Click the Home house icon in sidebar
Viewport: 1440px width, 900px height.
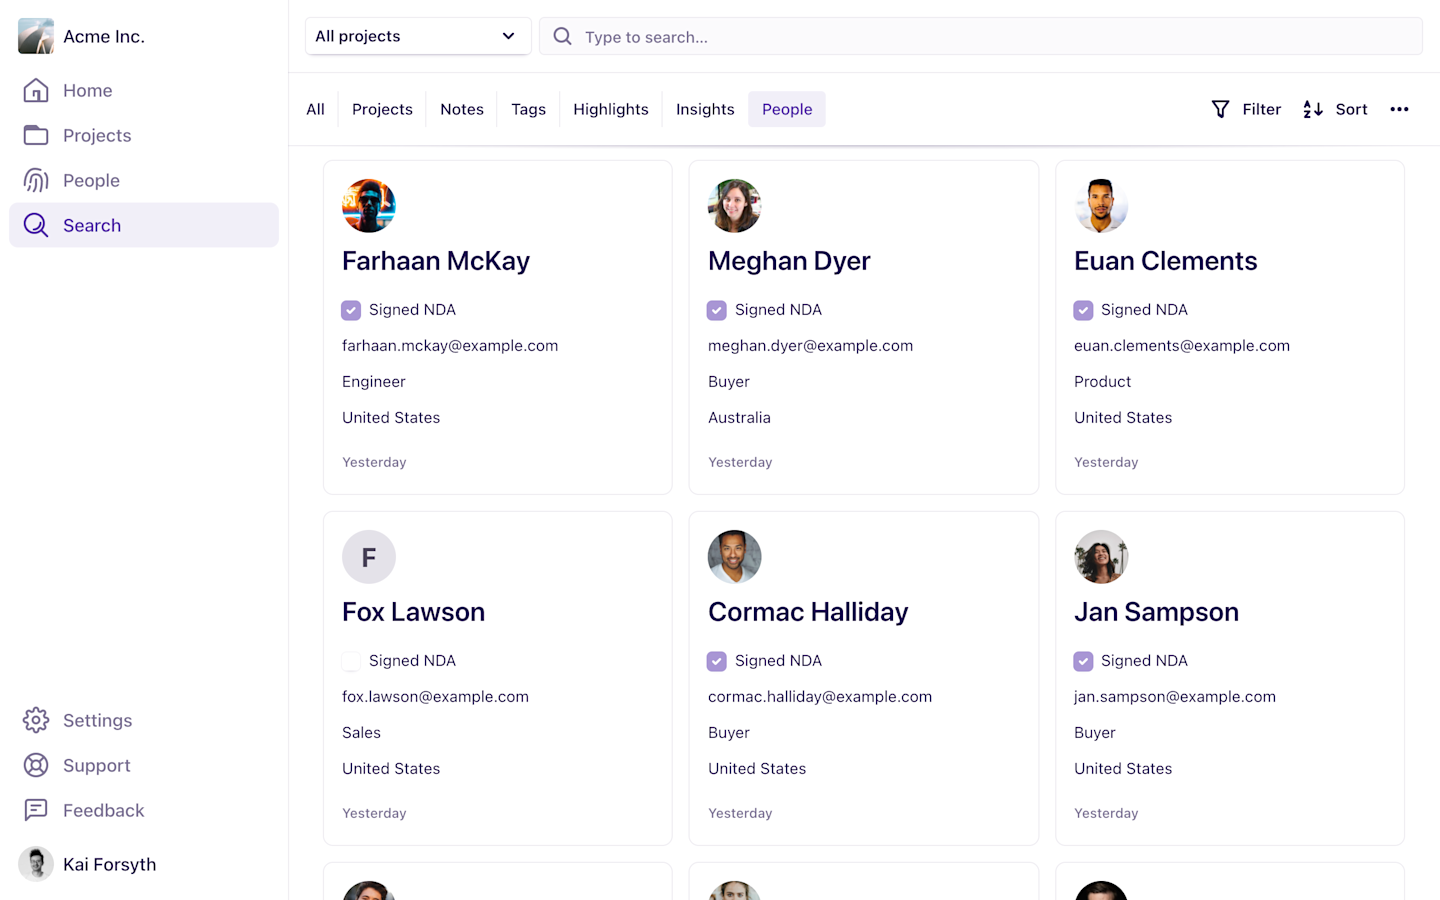(36, 90)
